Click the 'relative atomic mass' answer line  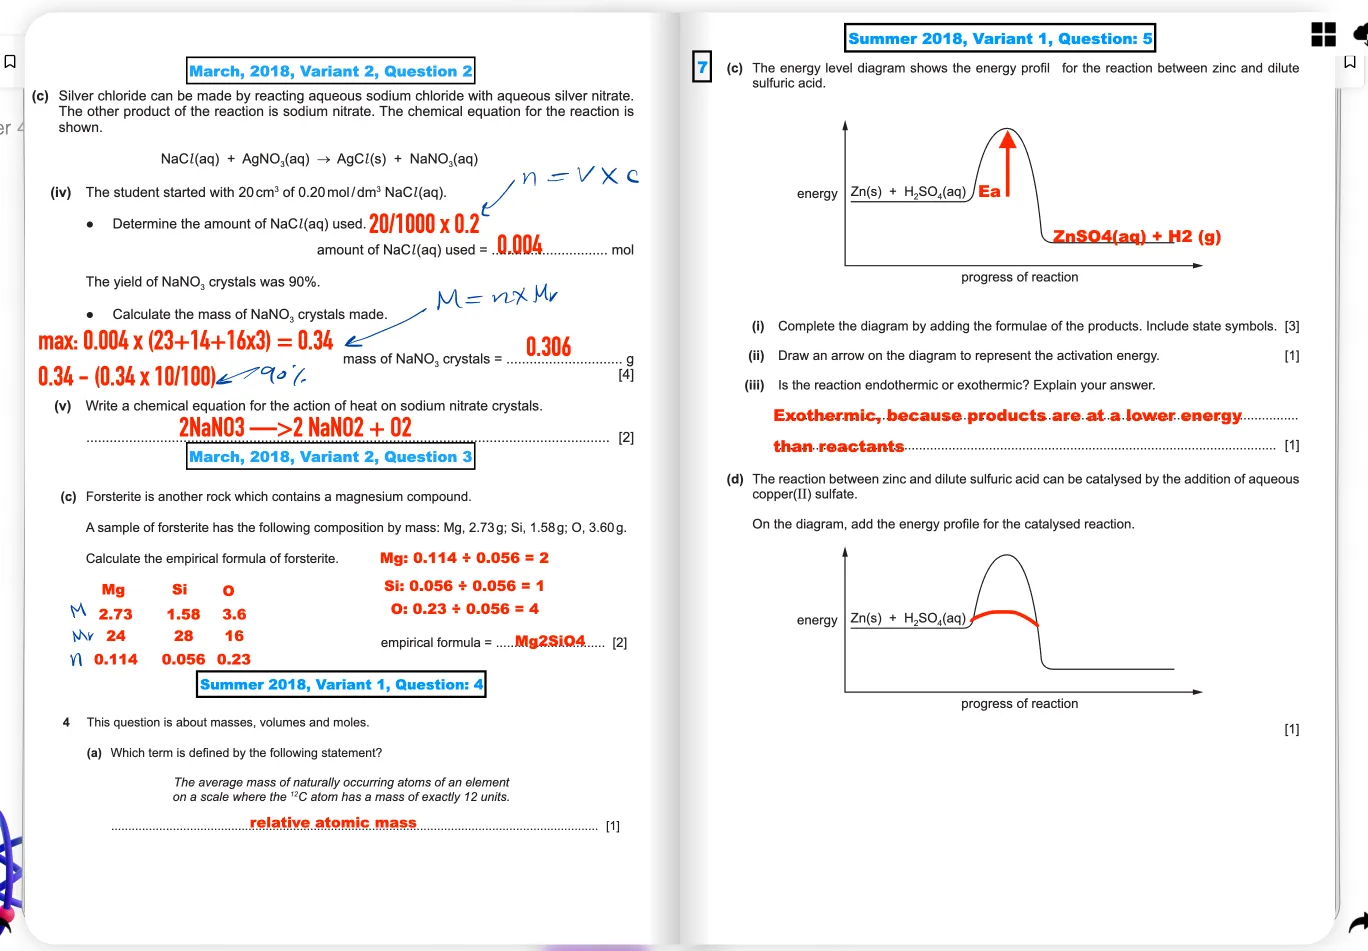333,822
